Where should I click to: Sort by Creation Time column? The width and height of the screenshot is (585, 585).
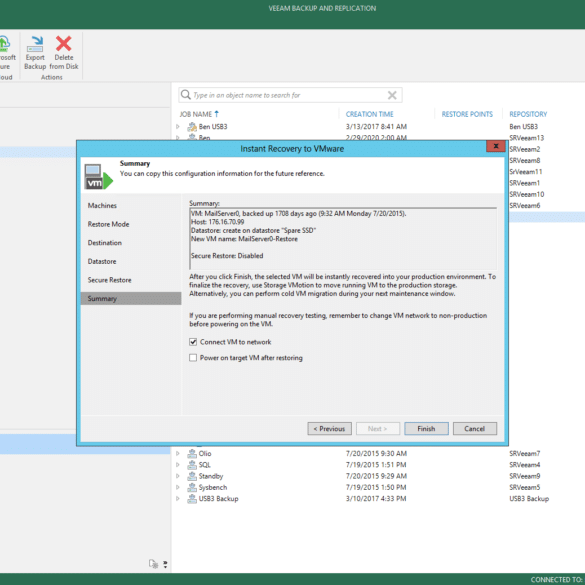[369, 114]
